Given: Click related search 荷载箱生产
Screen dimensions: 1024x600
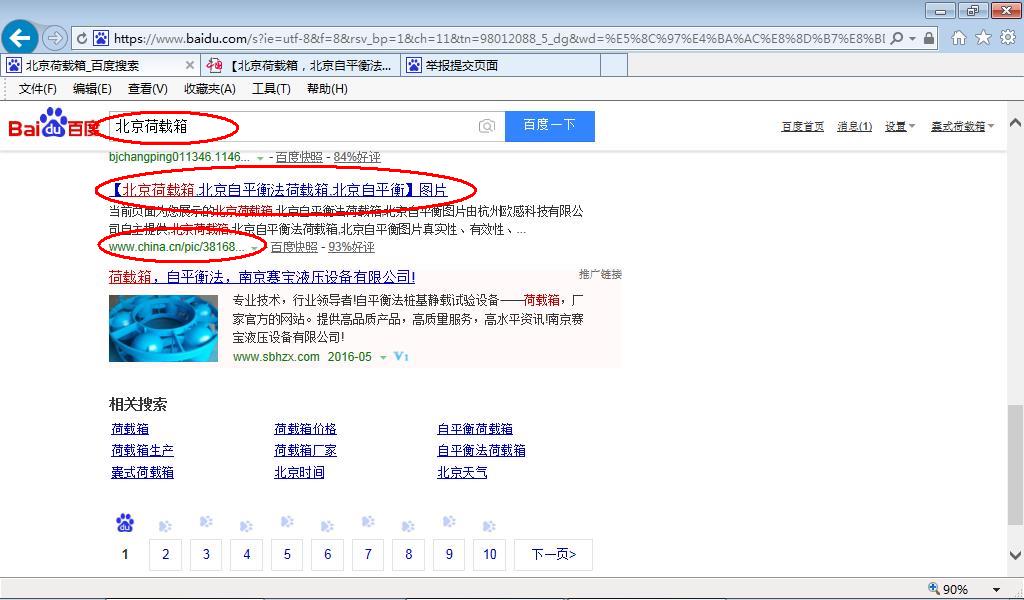Looking at the screenshot, I should point(142,450).
